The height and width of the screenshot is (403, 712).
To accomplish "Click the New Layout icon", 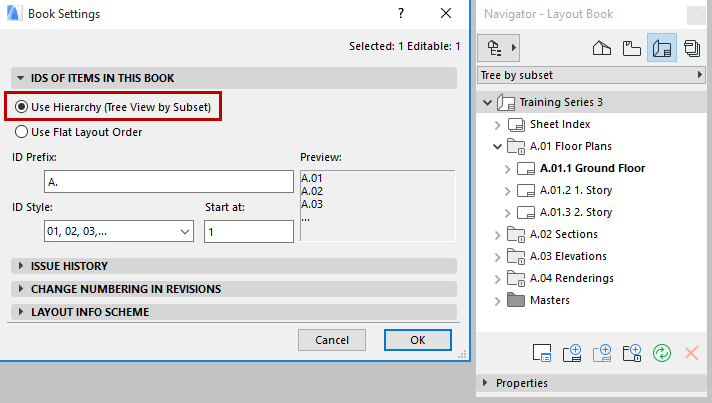I will point(573,352).
